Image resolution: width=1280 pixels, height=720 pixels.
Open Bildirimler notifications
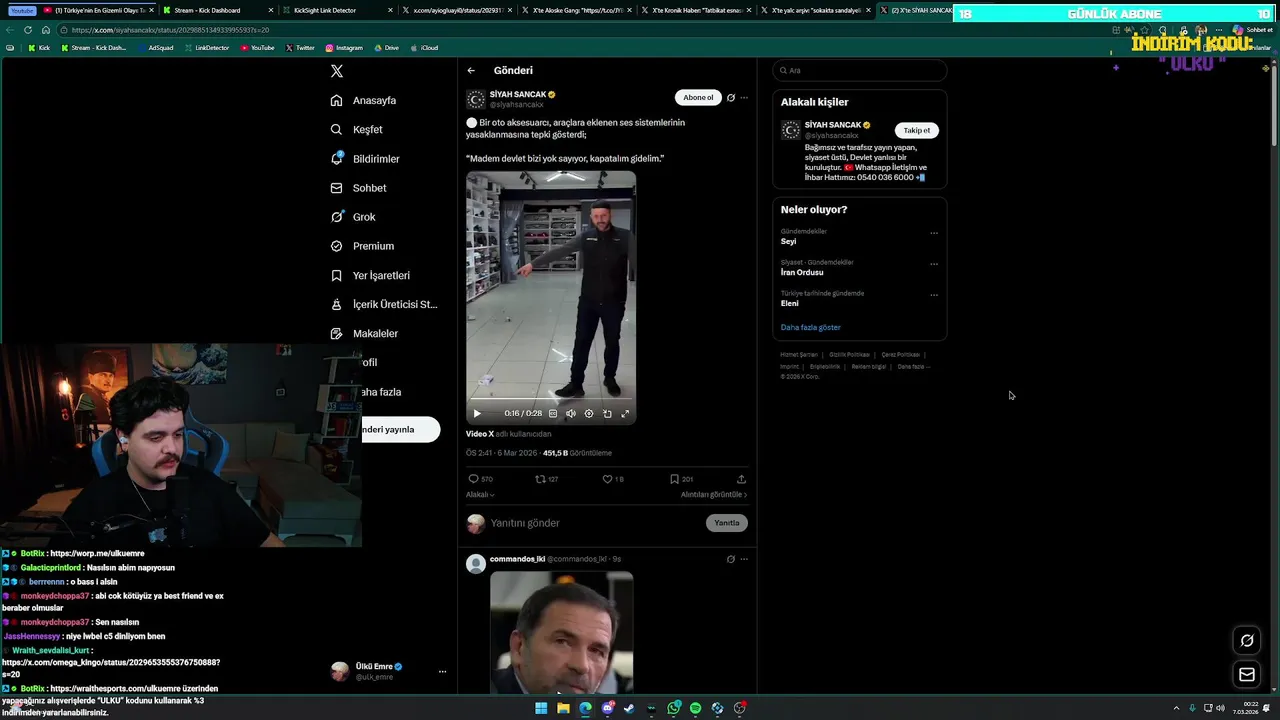tap(365, 159)
